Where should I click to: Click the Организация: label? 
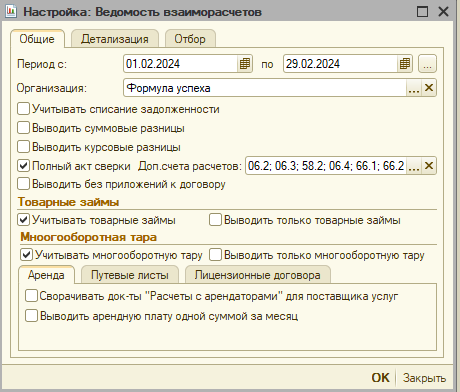[52, 88]
